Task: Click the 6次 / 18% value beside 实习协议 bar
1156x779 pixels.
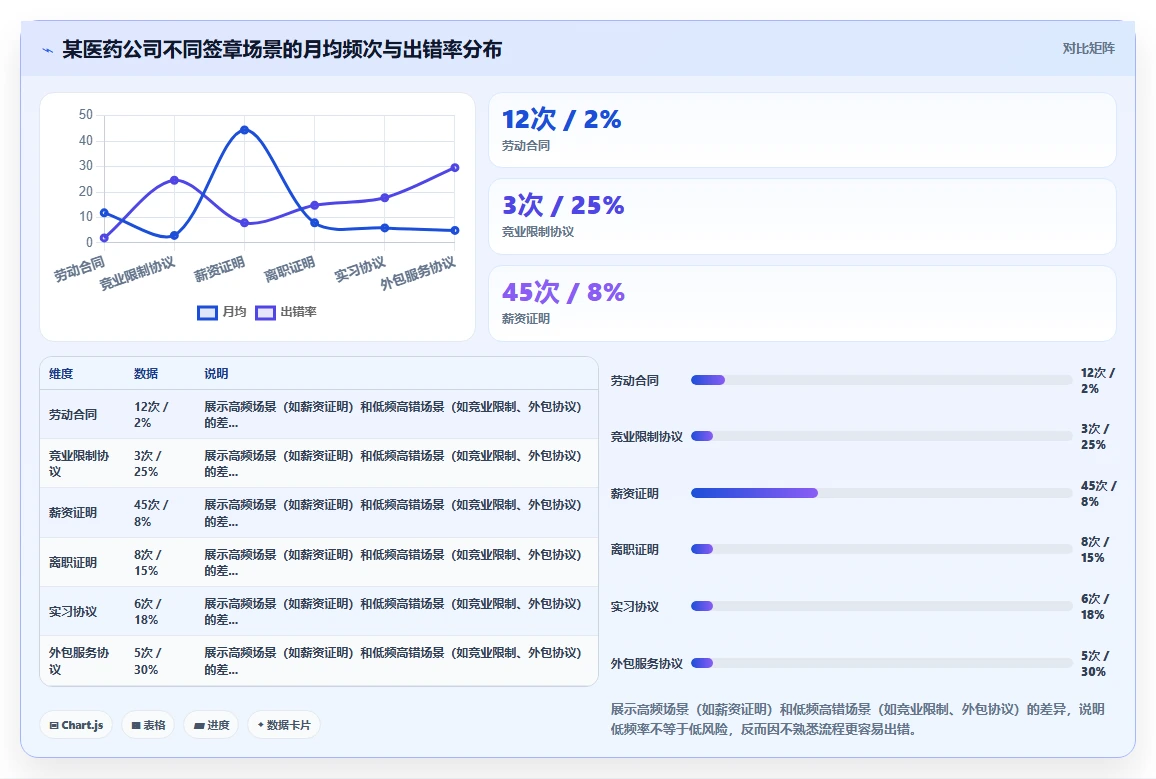Action: [1095, 607]
